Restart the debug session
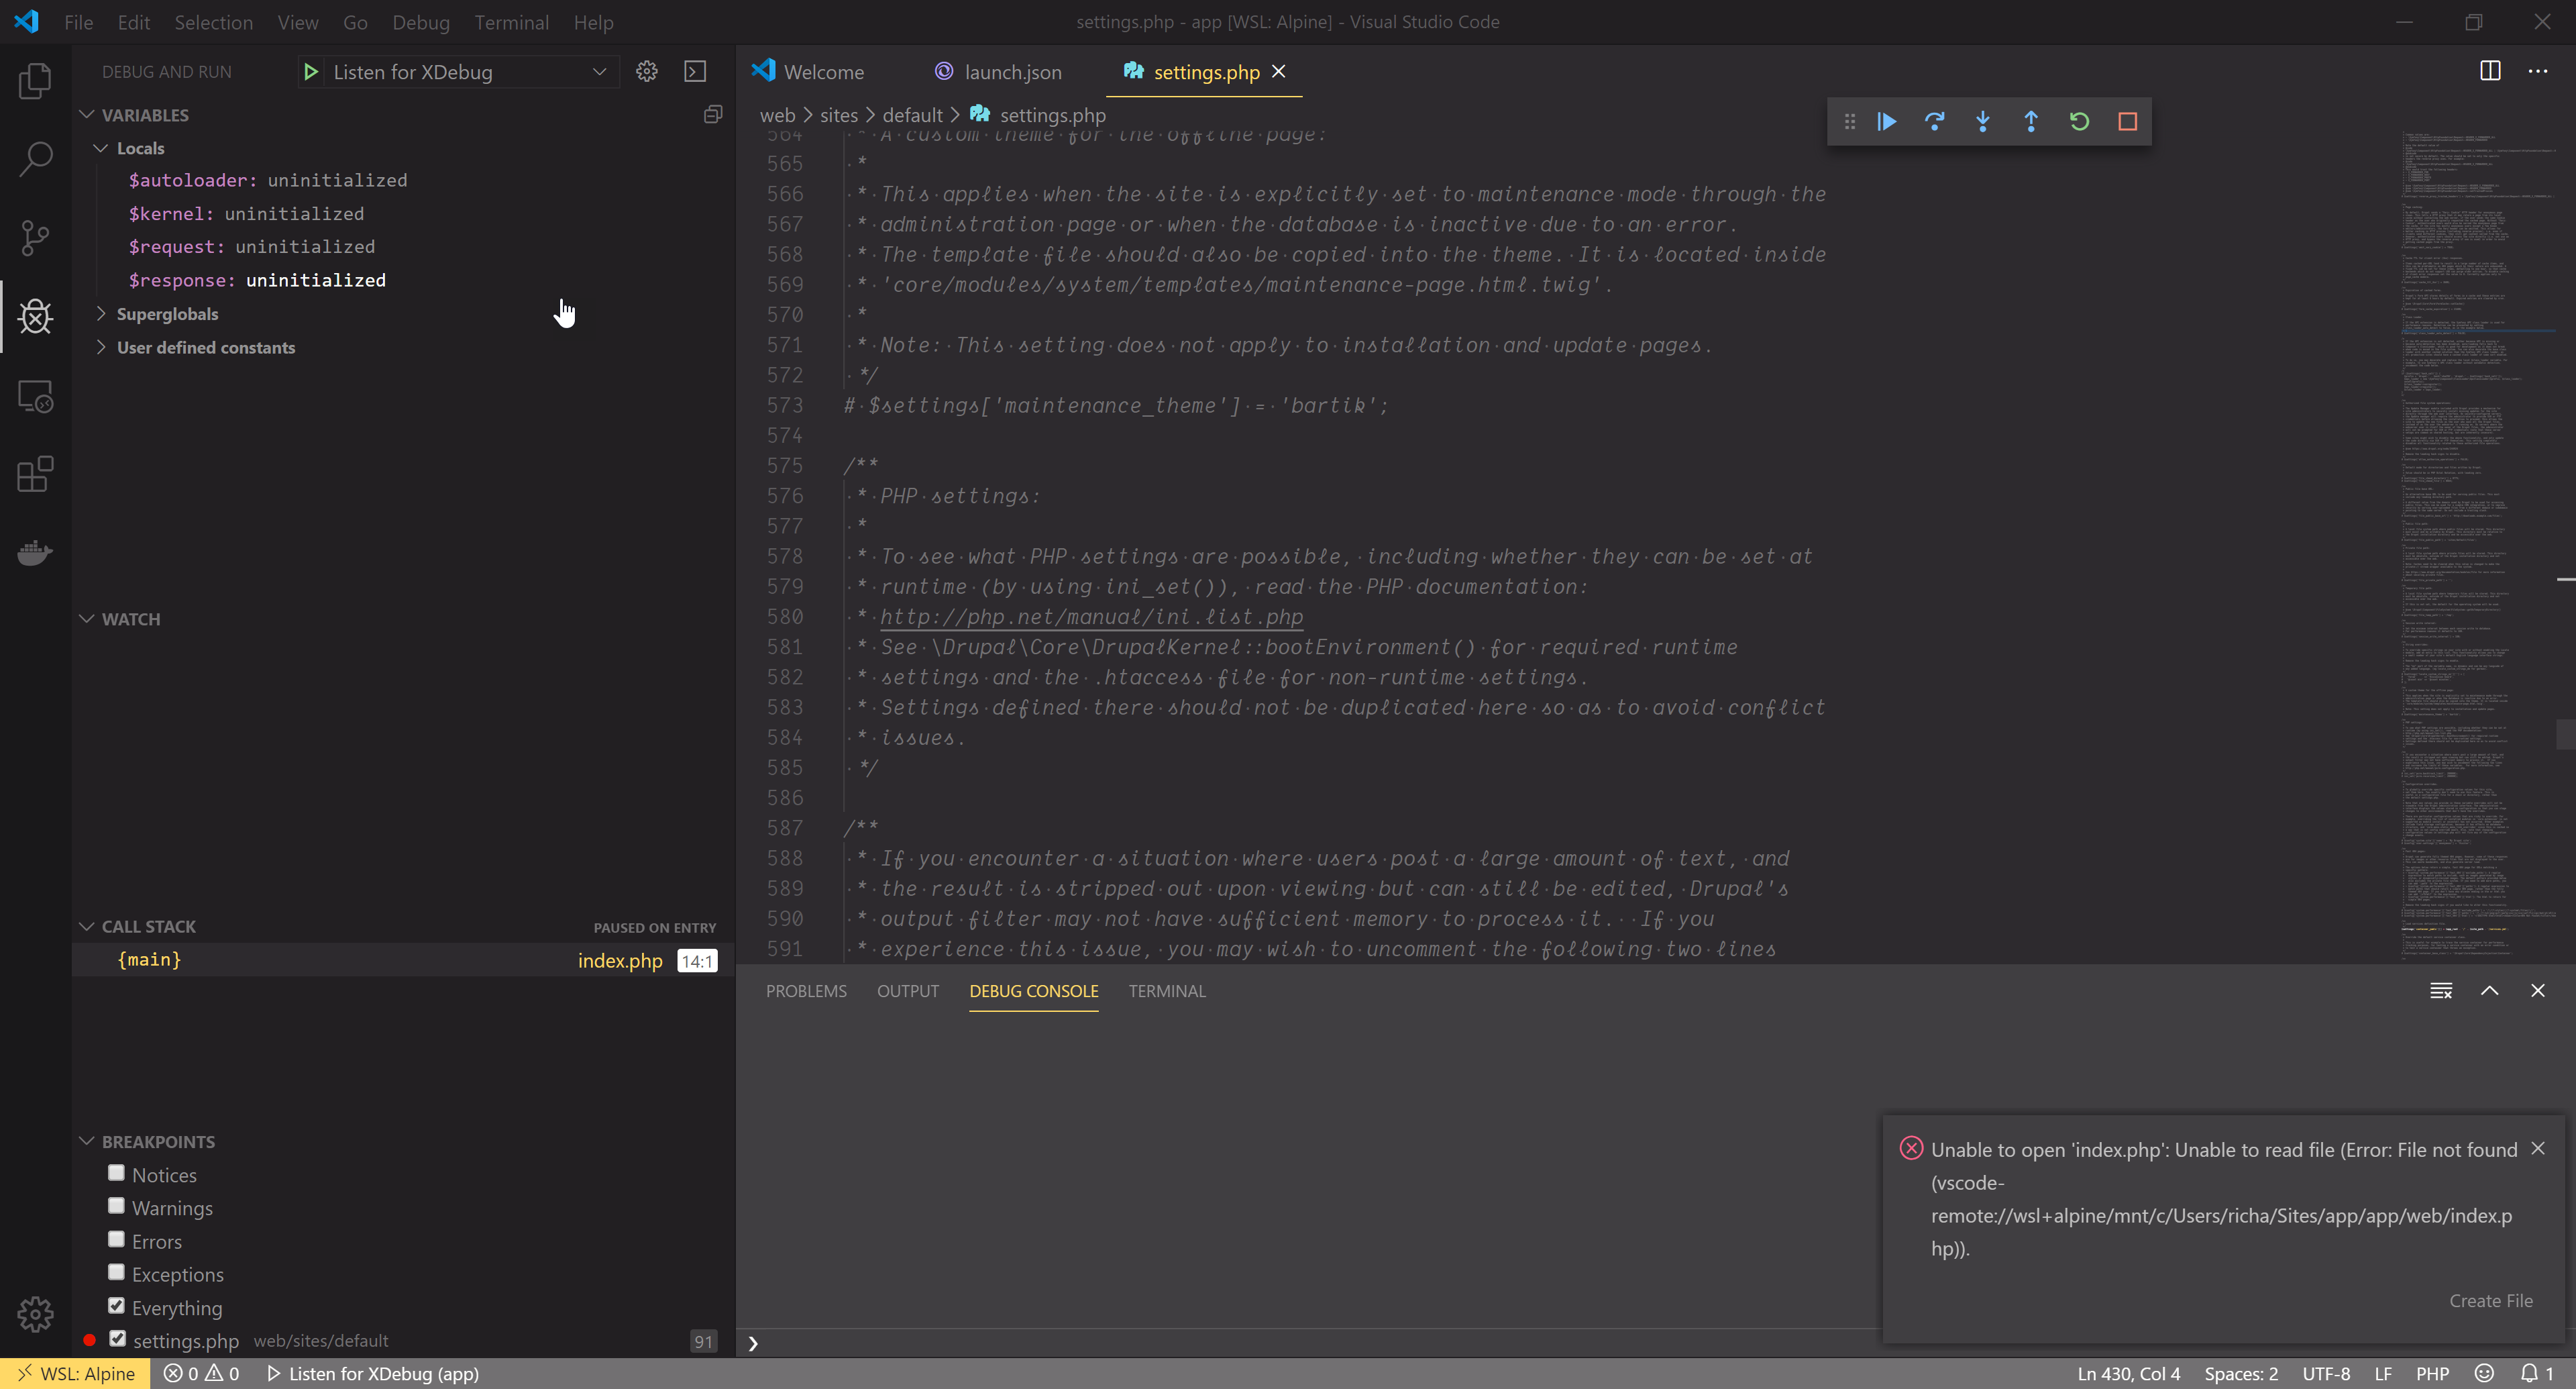2576x1389 pixels. 2079,122
